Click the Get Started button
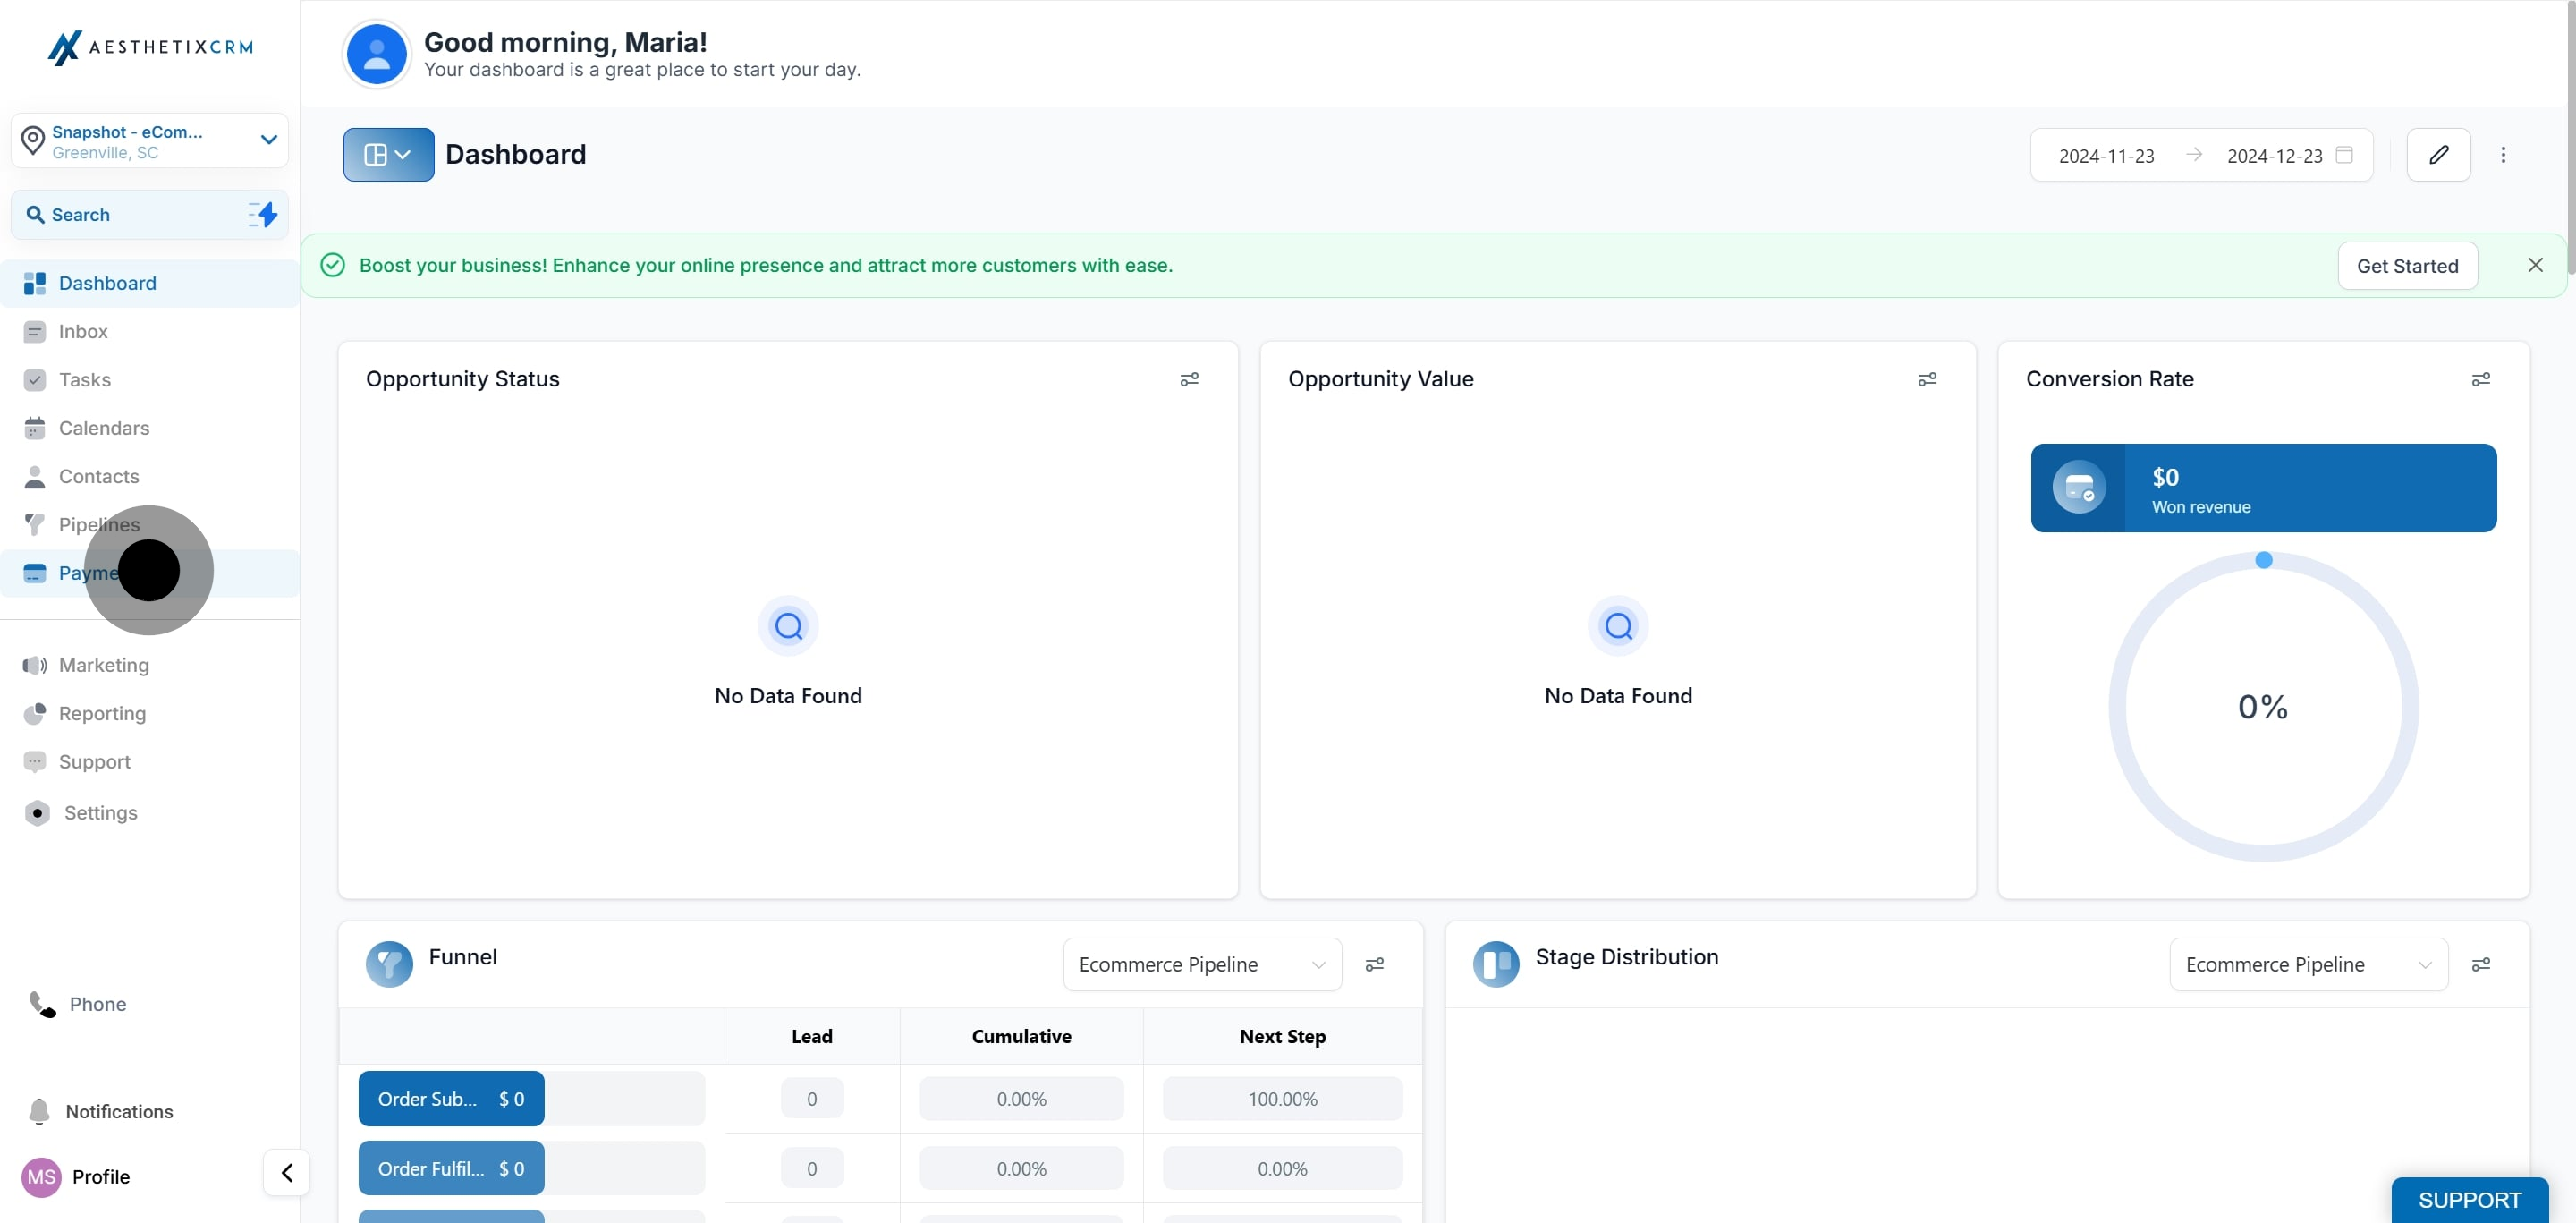This screenshot has width=2576, height=1223. tap(2406, 266)
